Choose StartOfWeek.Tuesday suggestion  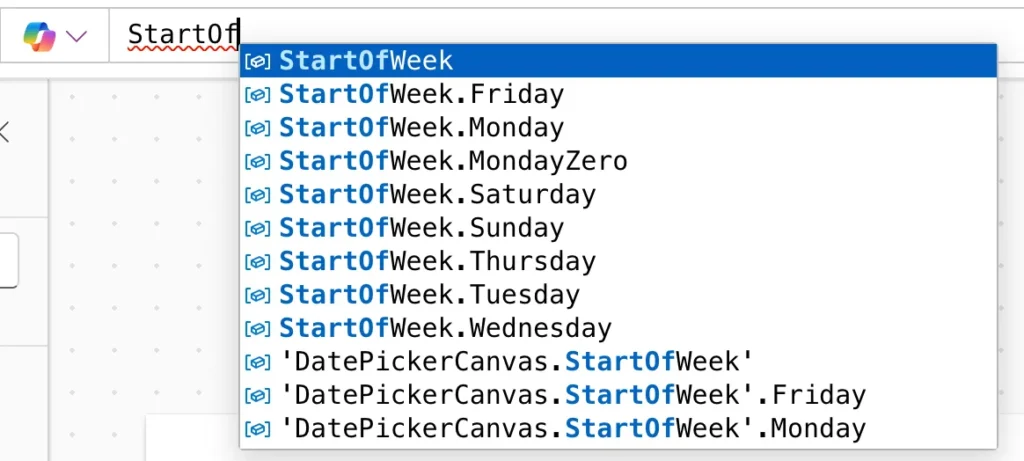[x=618, y=294]
